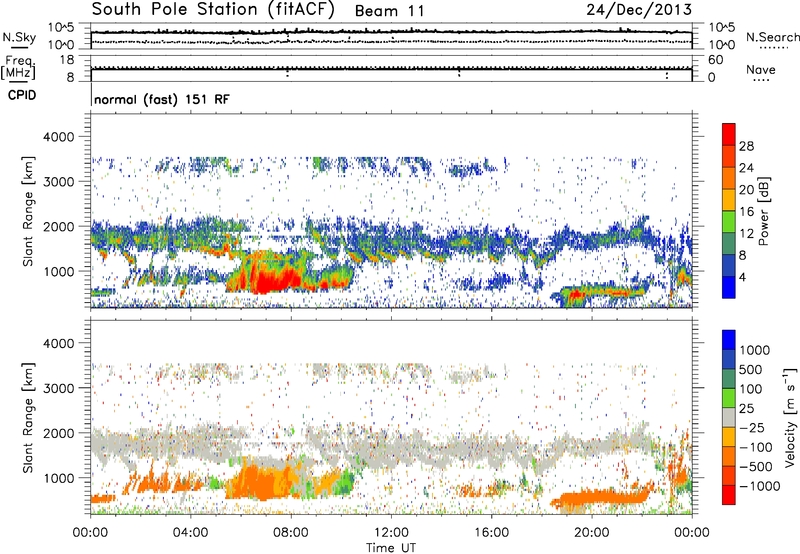Click '-500' on the Velocity colorbar

tap(755, 467)
